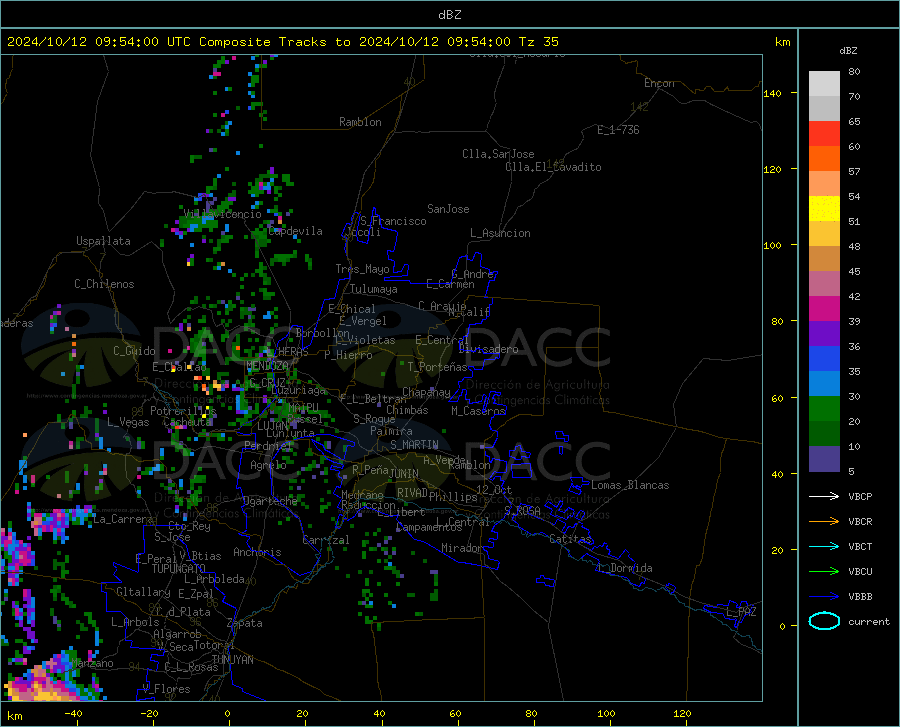
Task: Select the green VBCU arrow icon
Action: 824,572
